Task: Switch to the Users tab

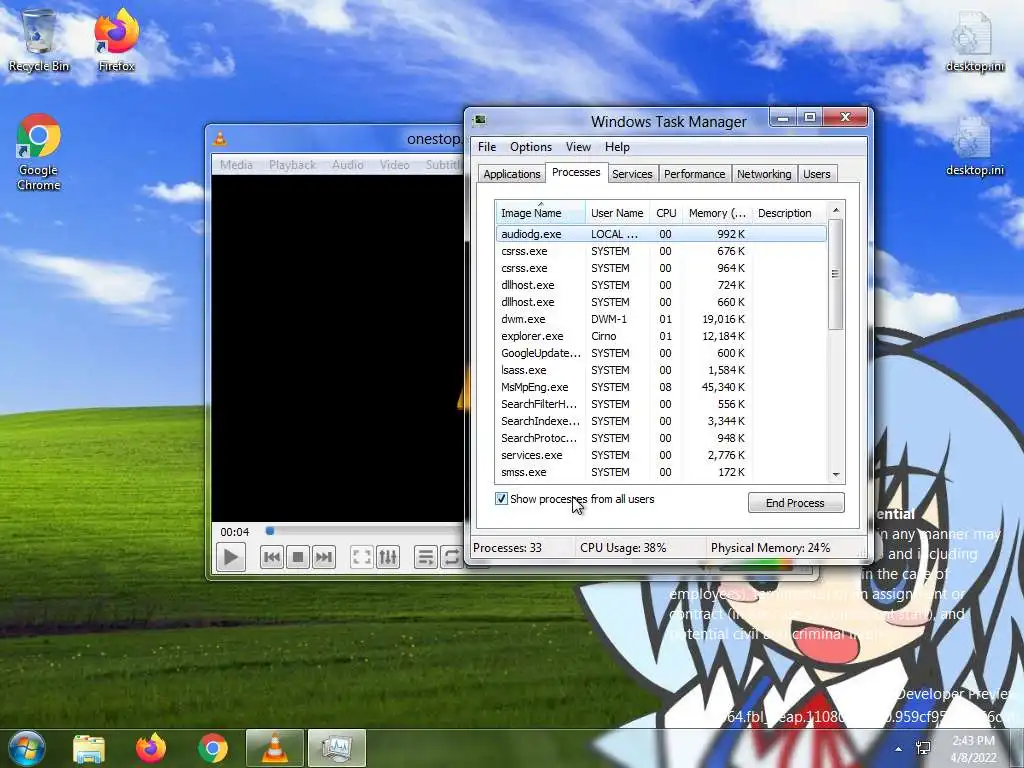Action: coord(817,174)
